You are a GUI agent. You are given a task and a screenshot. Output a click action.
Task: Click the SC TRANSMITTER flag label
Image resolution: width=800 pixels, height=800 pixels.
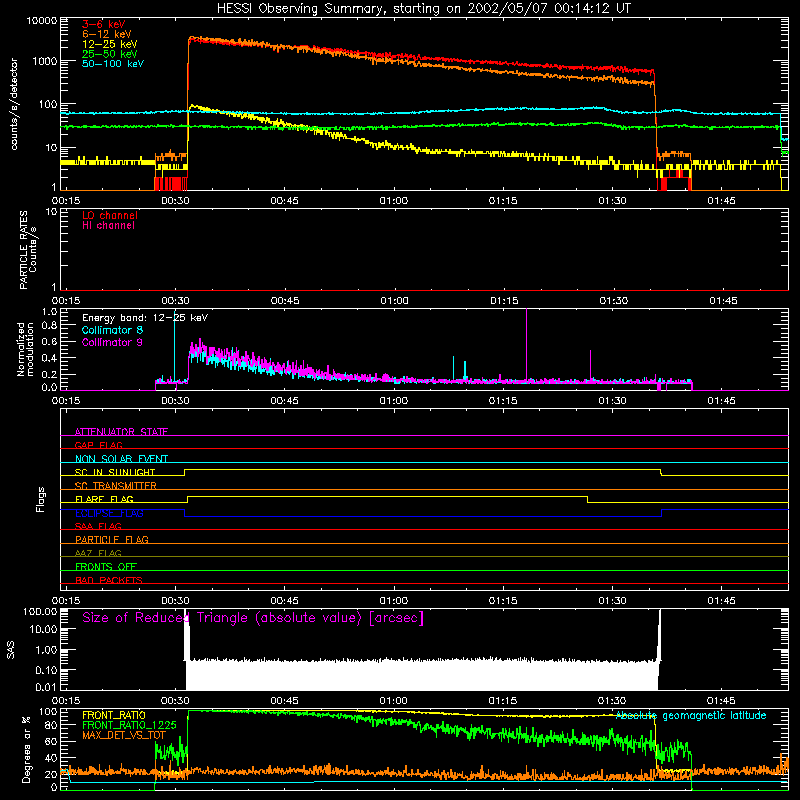[x=116, y=486]
